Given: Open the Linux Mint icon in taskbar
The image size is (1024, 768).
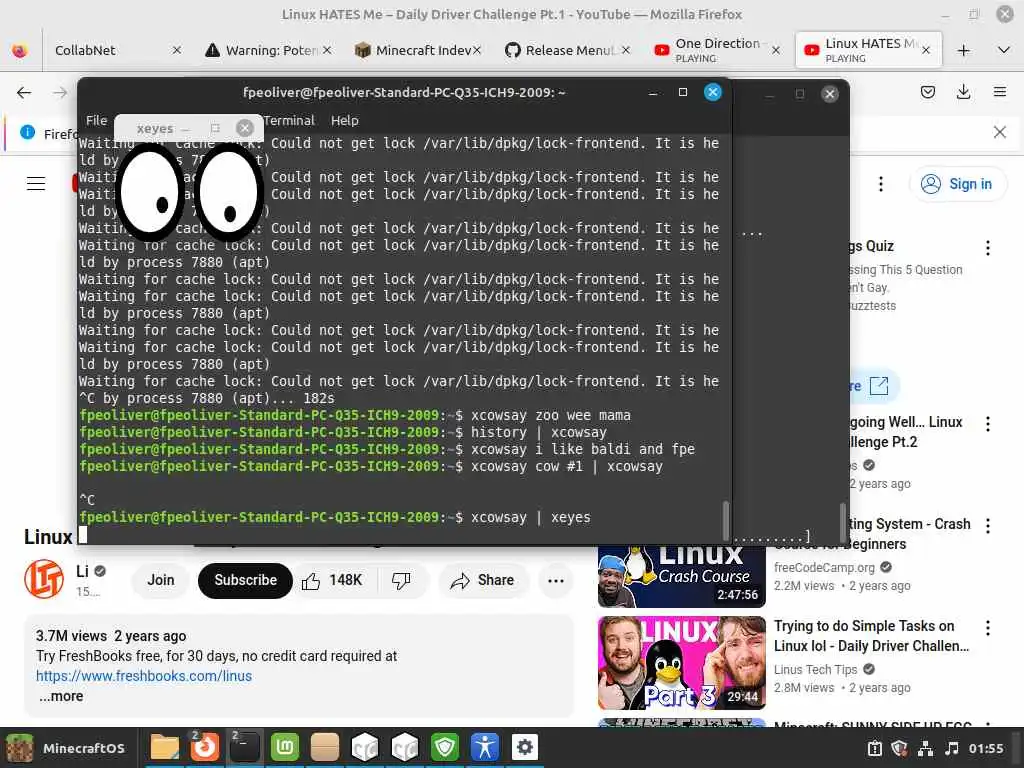Looking at the screenshot, I should click(285, 747).
